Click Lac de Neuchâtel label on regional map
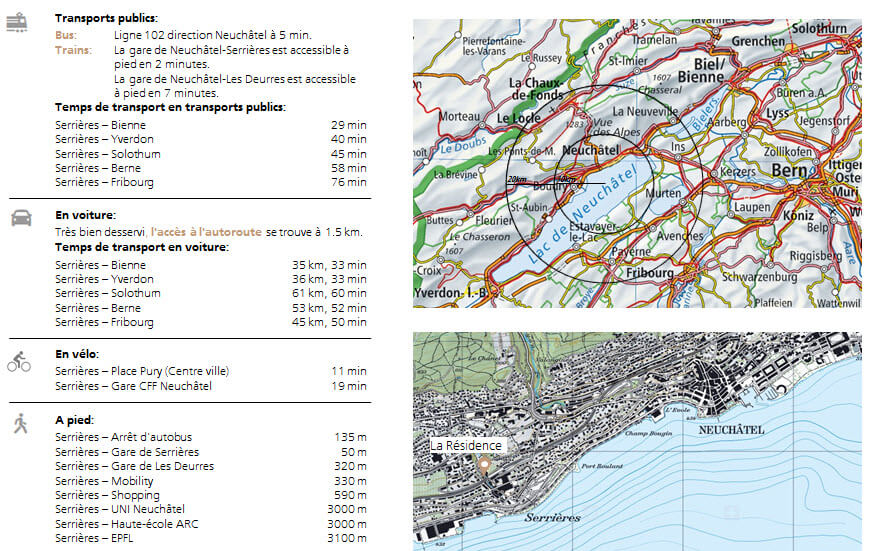Viewport: 873px width, 551px height. 582,215
